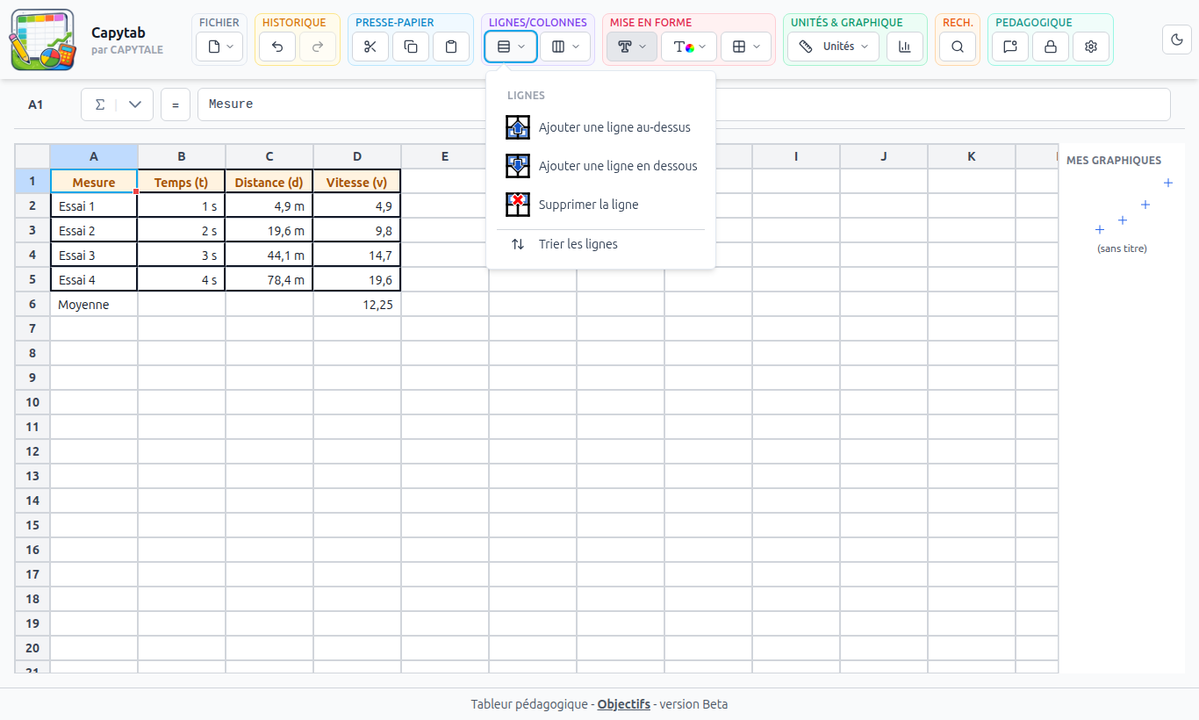The image size is (1199, 720).
Task: Click the undo arrow in Historique
Action: 277,47
